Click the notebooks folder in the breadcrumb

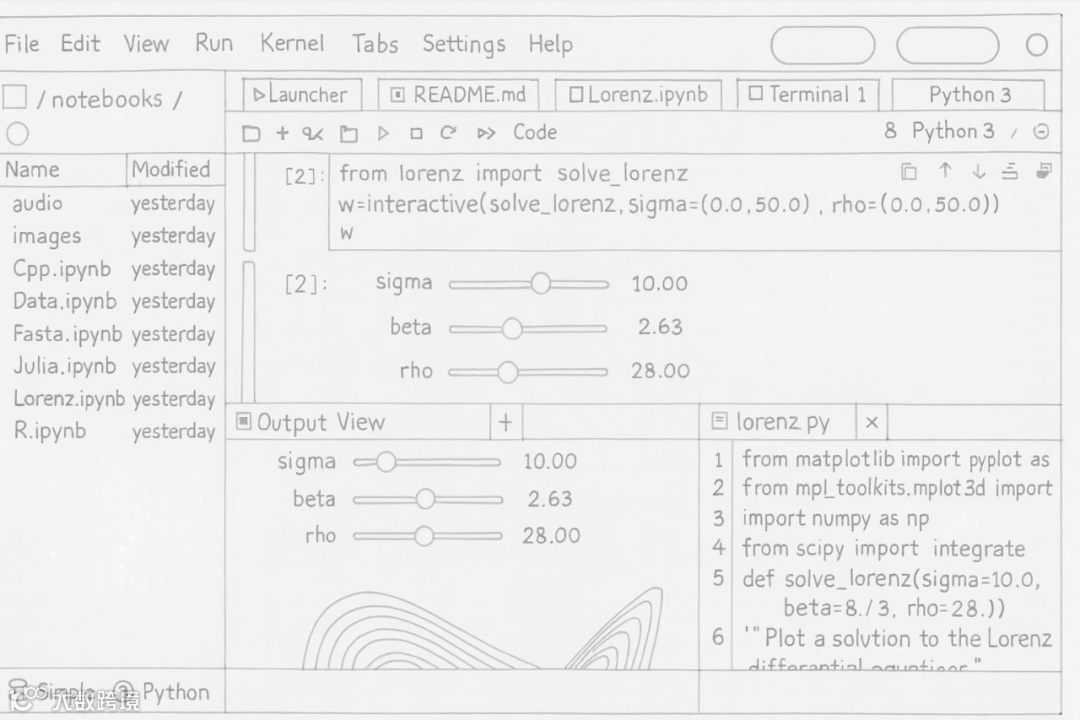coord(107,100)
